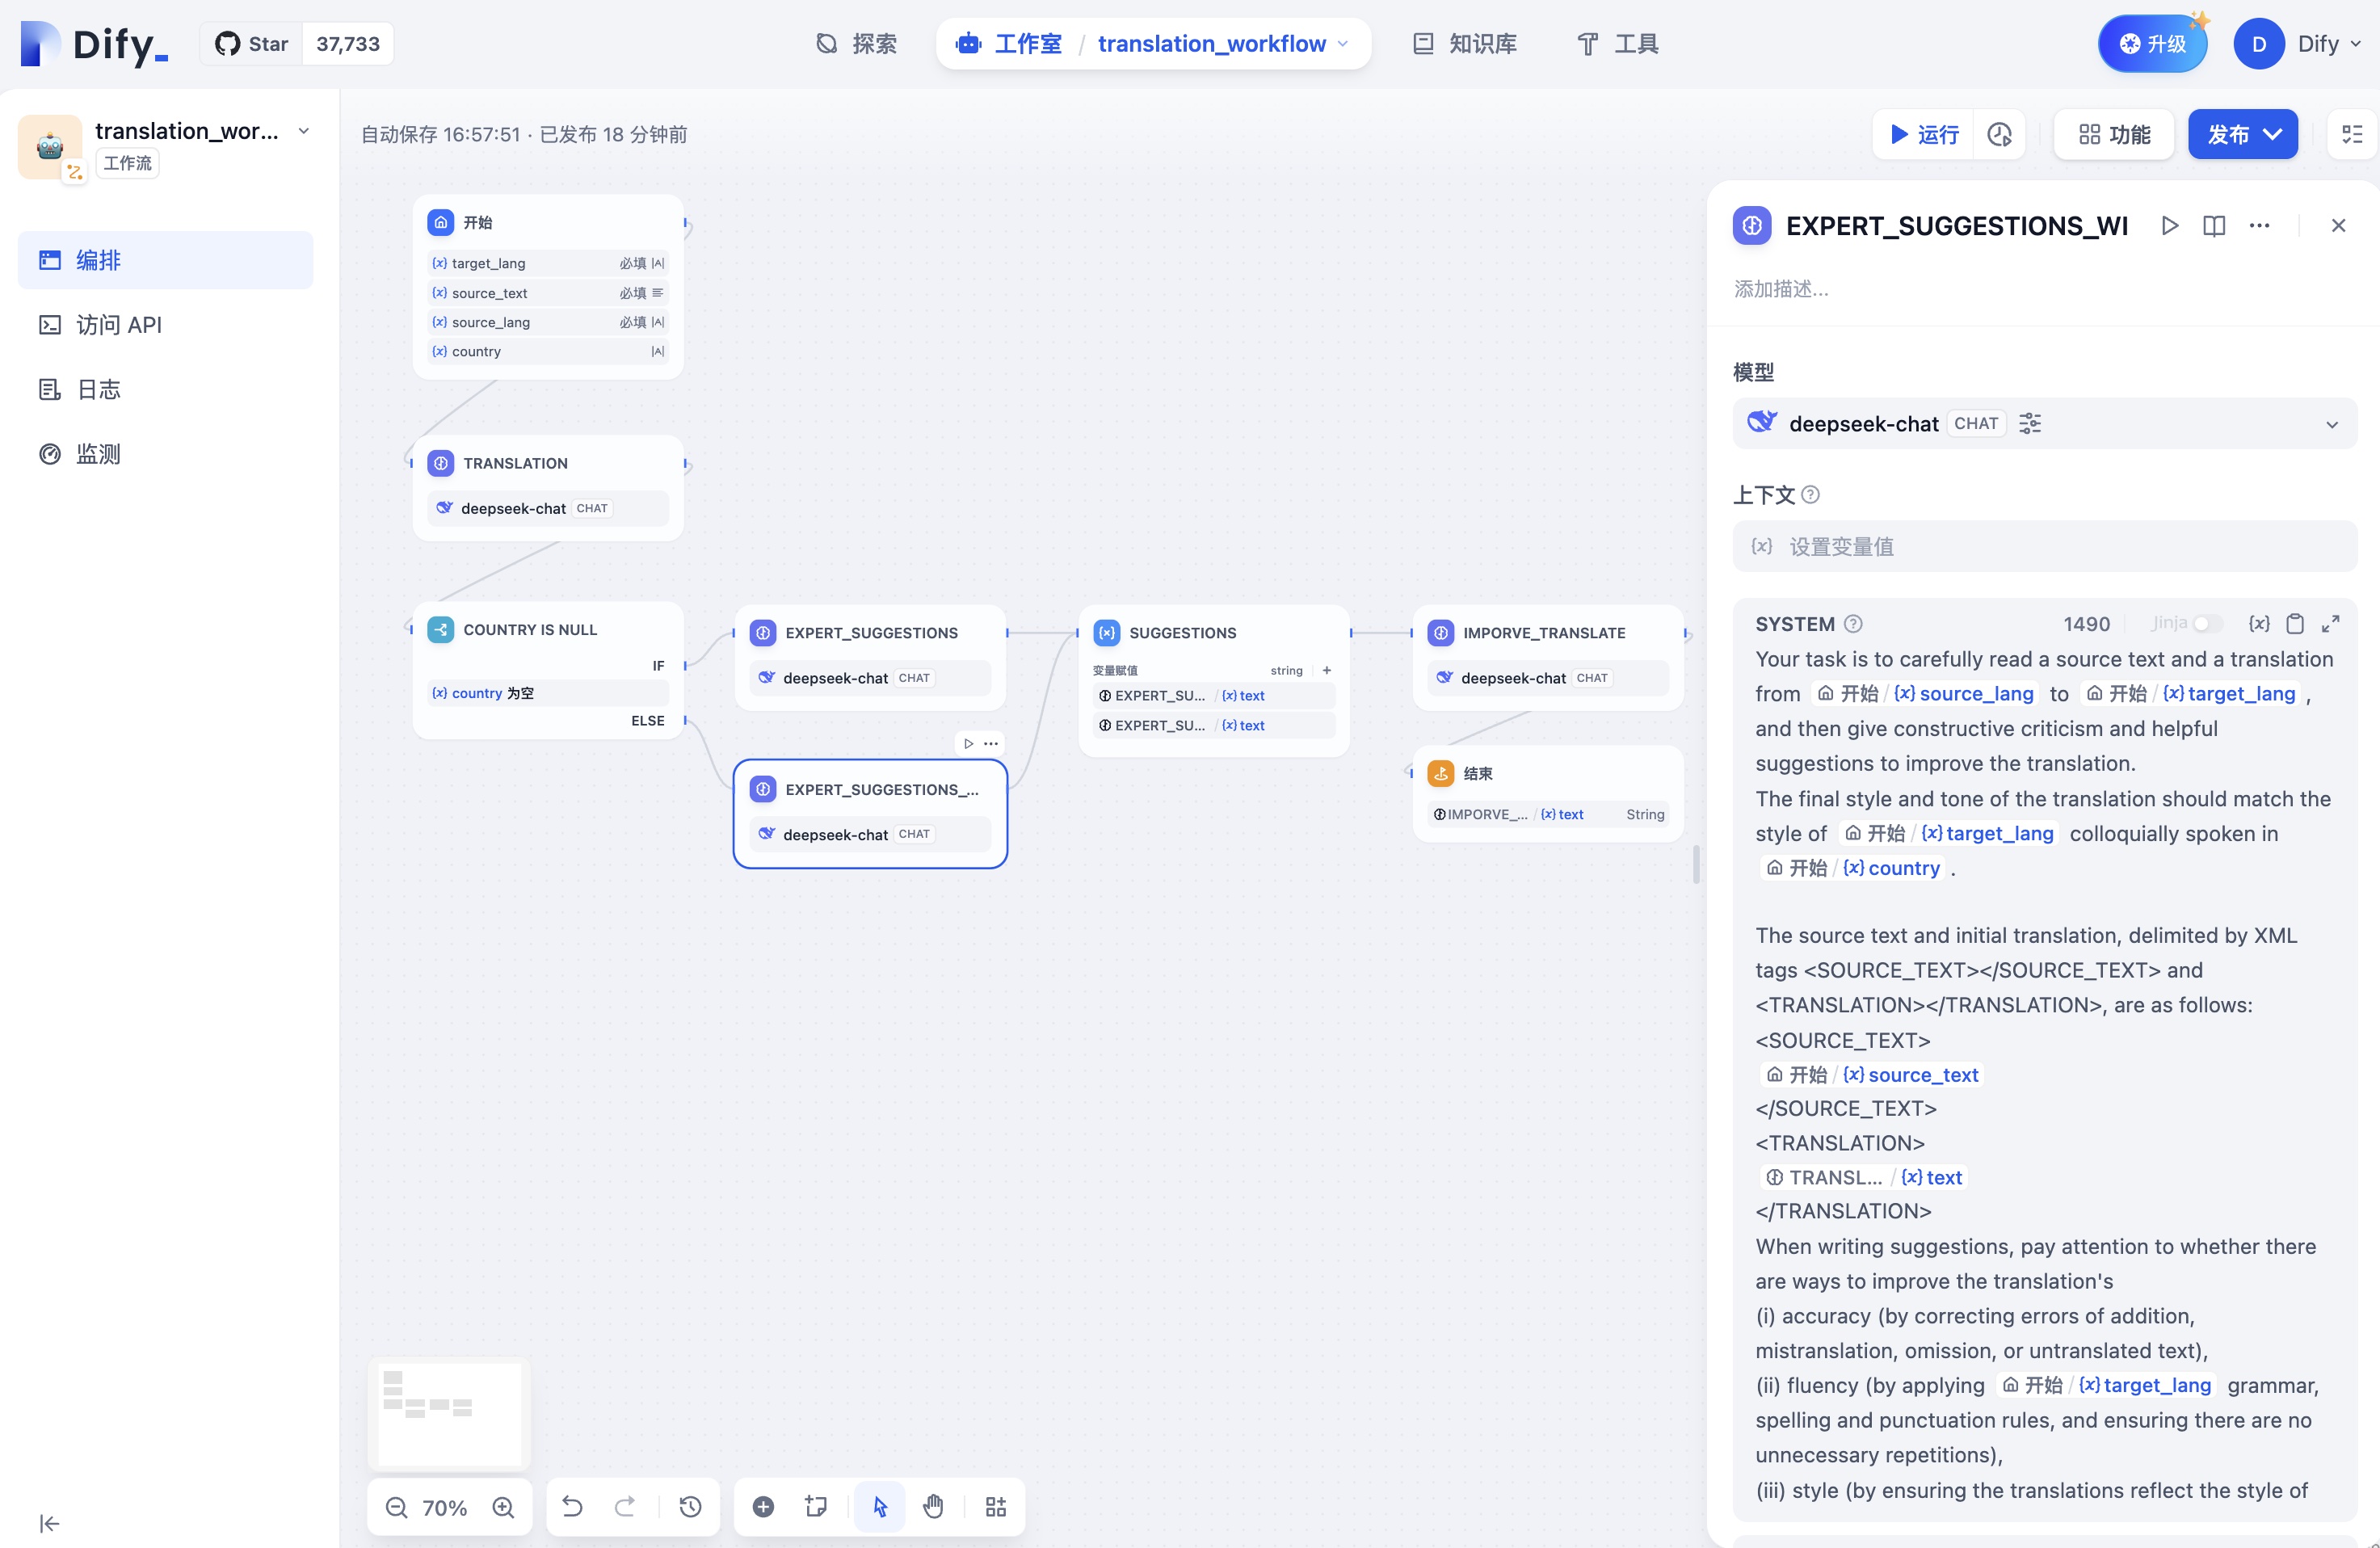This screenshot has width=2380, height=1548.
Task: Click the undo arrow icon
Action: 572,1507
